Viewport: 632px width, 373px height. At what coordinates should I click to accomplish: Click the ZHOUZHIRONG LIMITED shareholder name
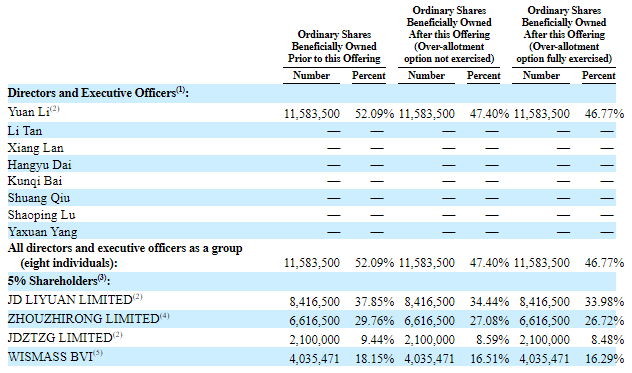[x=88, y=319]
